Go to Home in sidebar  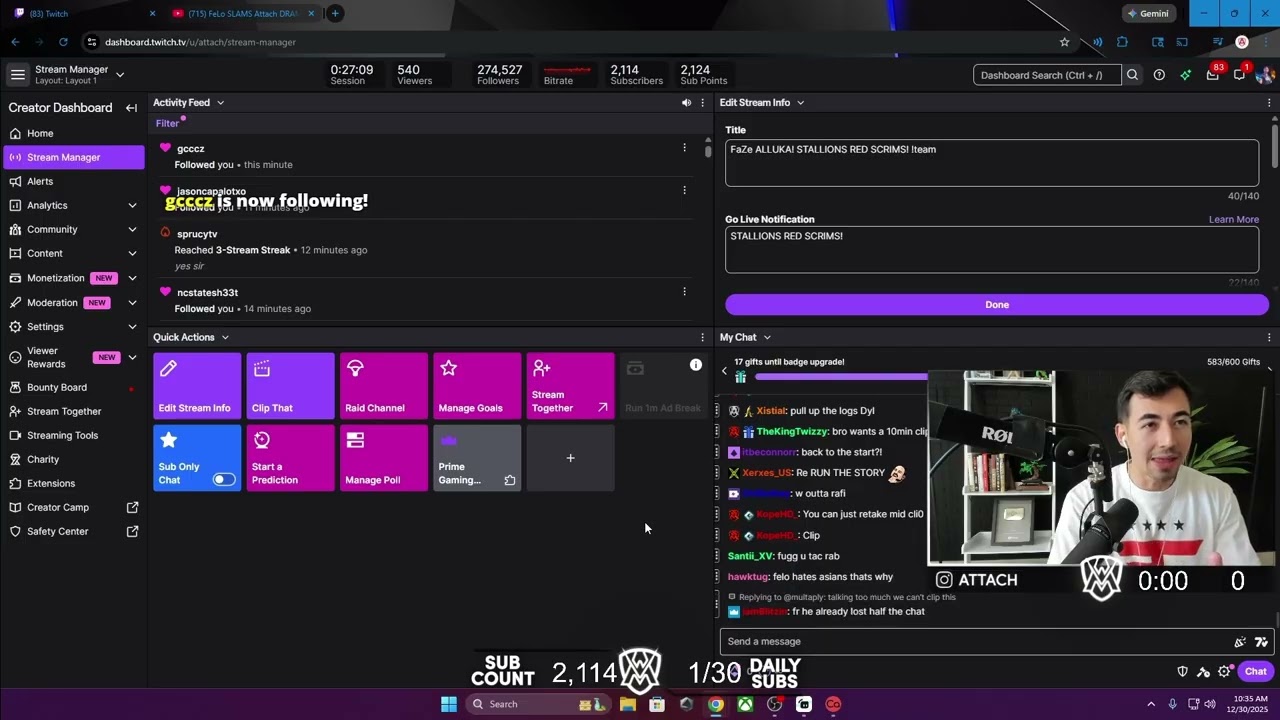(74, 133)
